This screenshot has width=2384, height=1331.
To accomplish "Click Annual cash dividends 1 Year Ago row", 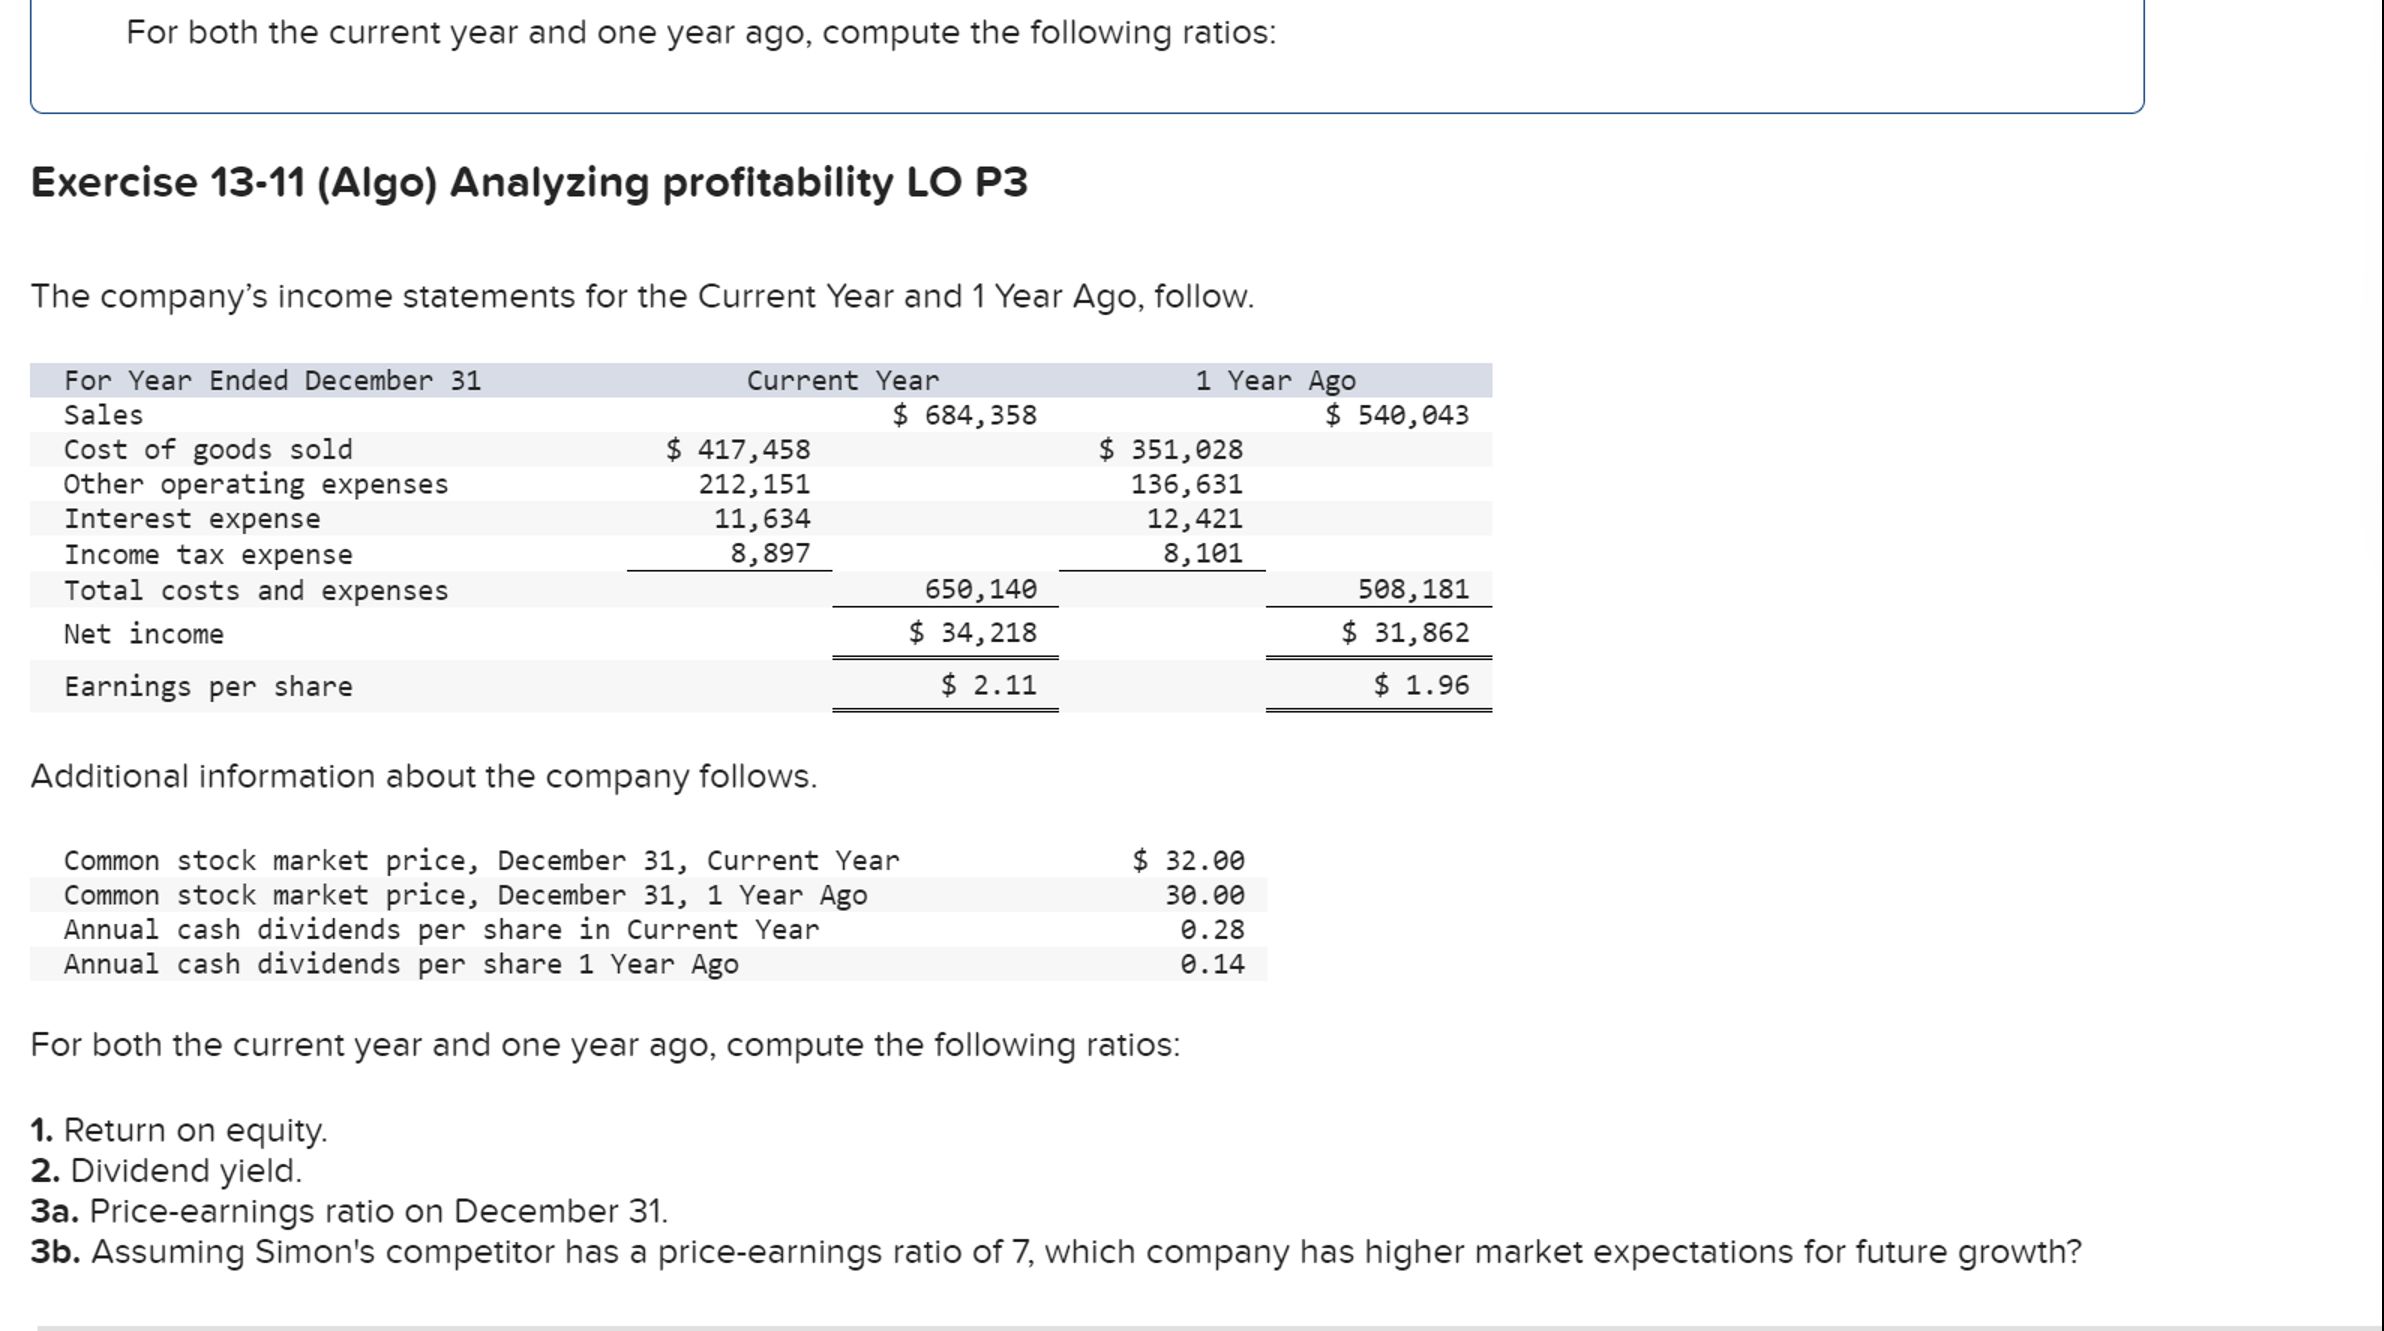I will tap(401, 962).
